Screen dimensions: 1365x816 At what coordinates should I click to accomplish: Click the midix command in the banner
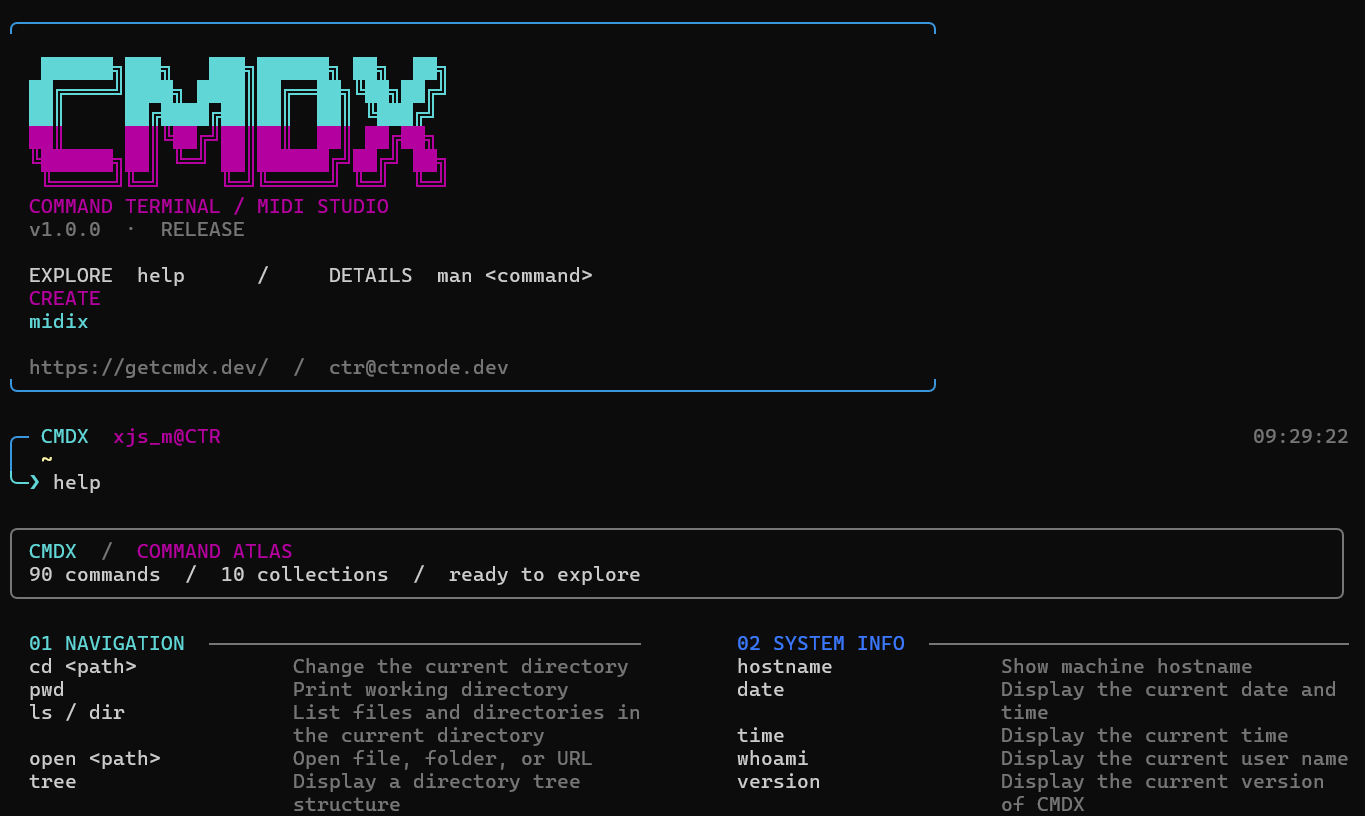[59, 321]
